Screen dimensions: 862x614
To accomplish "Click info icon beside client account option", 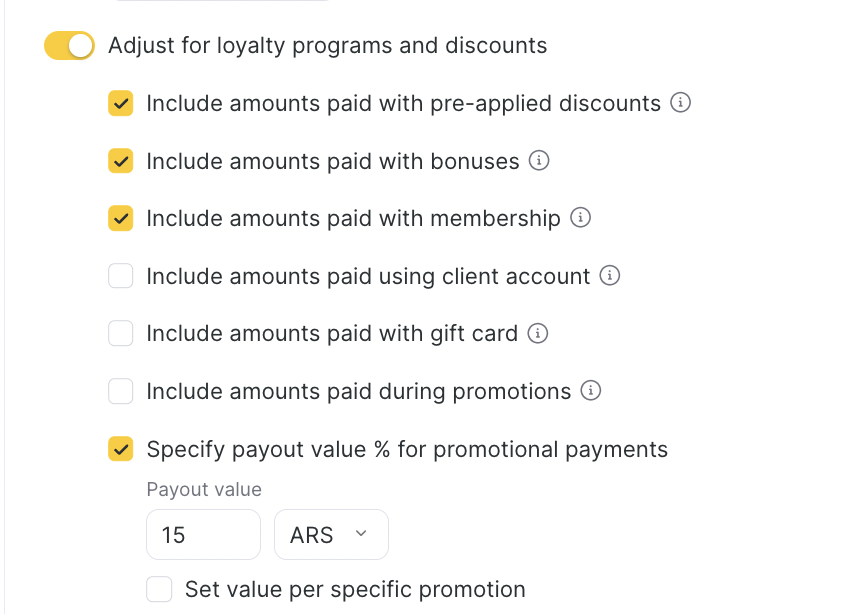I will (x=610, y=276).
